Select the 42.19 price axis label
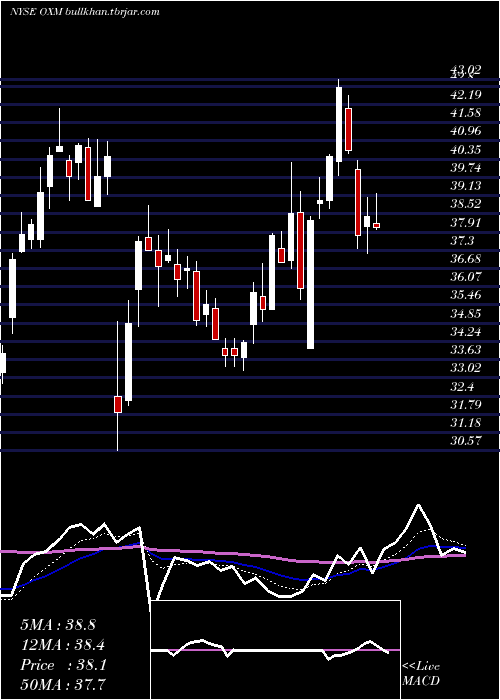Viewport: 500px width, 700px height. [465, 95]
